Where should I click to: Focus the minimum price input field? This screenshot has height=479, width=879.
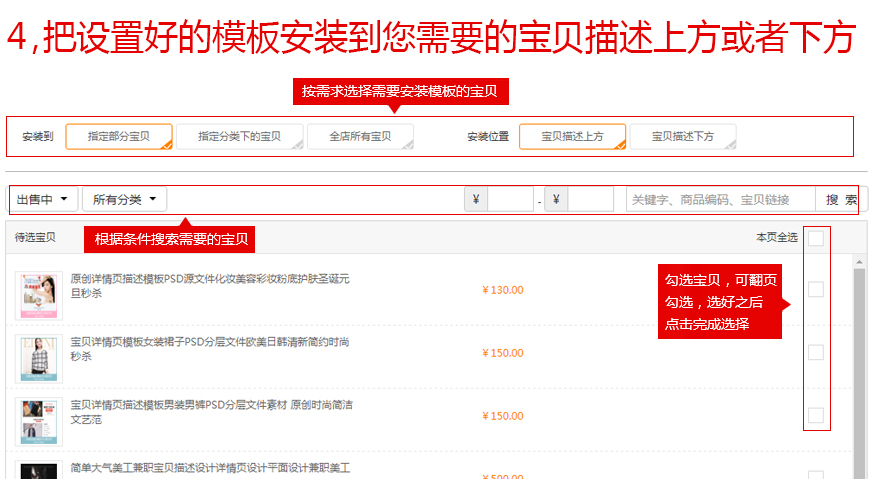510,199
